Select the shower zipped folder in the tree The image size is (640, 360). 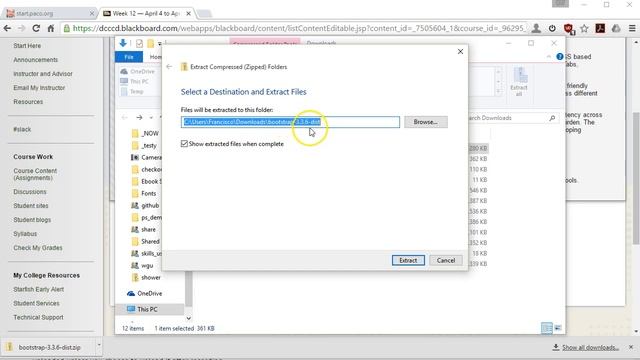coord(146,278)
